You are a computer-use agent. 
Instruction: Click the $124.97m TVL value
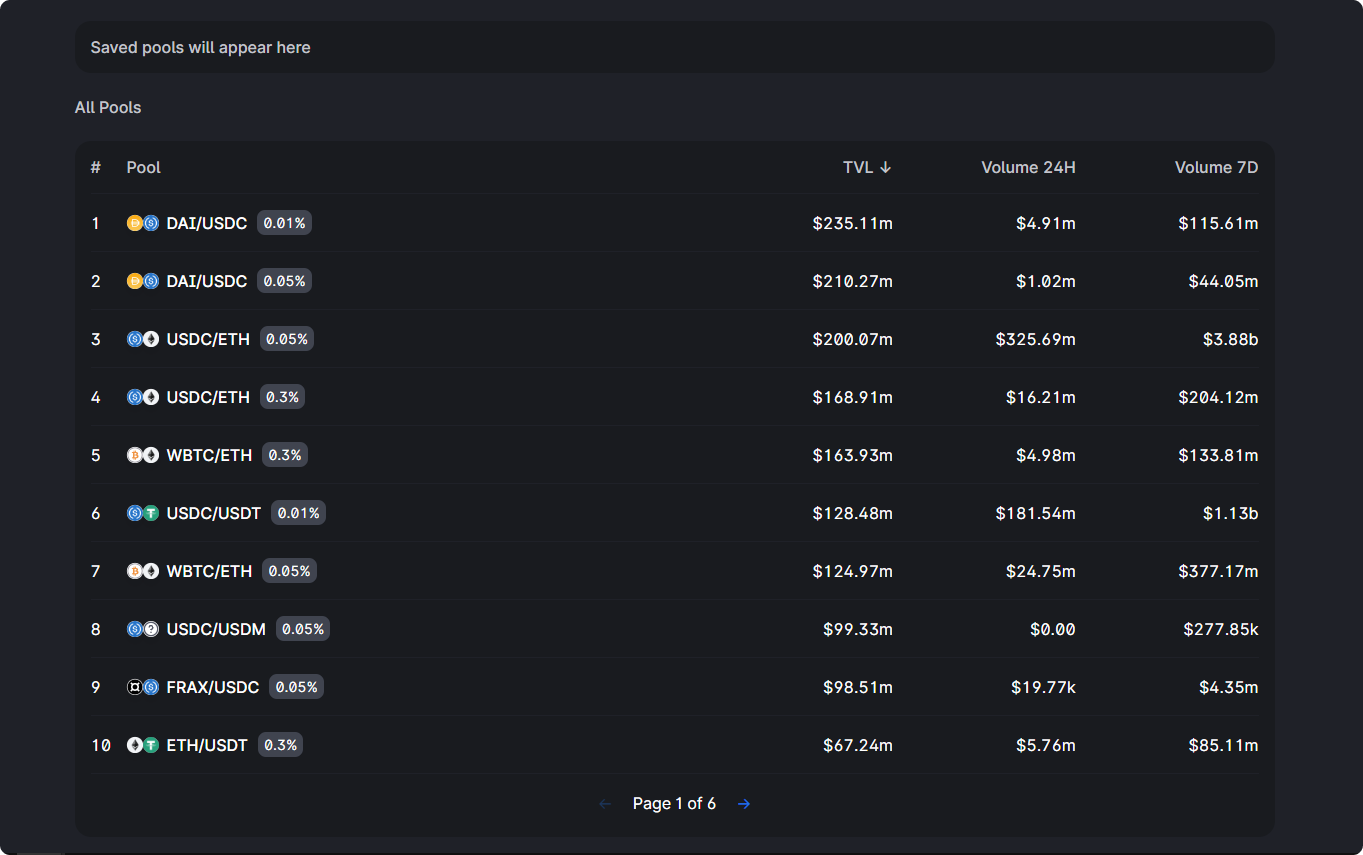coord(853,571)
